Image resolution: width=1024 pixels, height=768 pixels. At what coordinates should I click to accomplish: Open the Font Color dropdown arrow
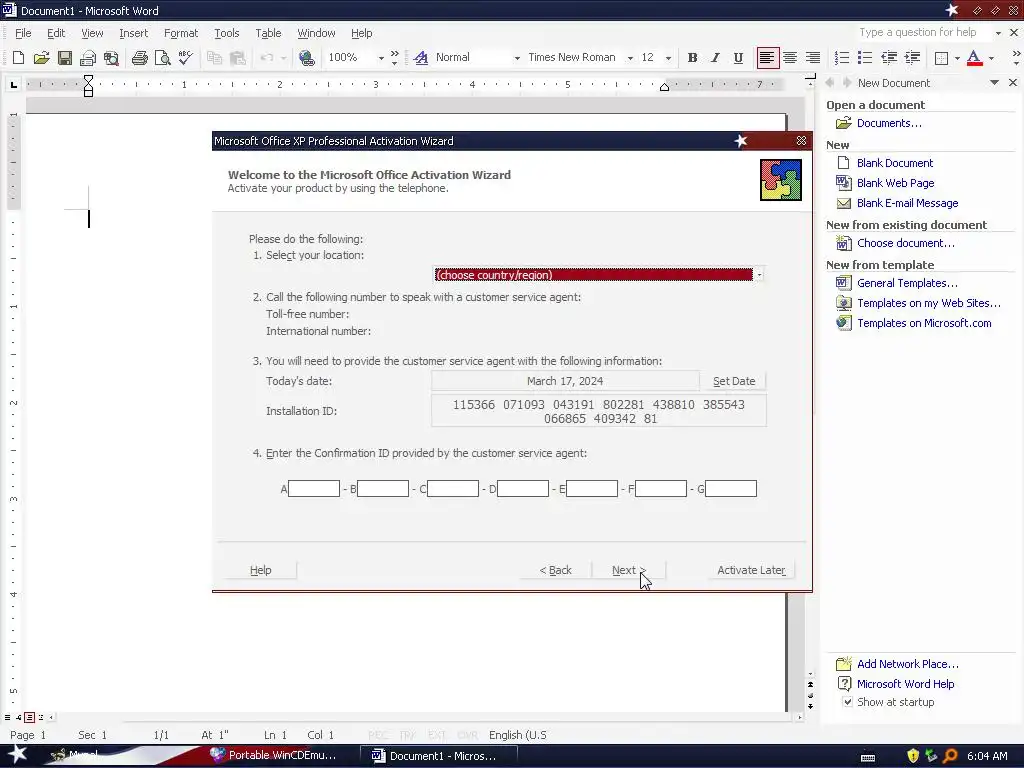coord(991,58)
